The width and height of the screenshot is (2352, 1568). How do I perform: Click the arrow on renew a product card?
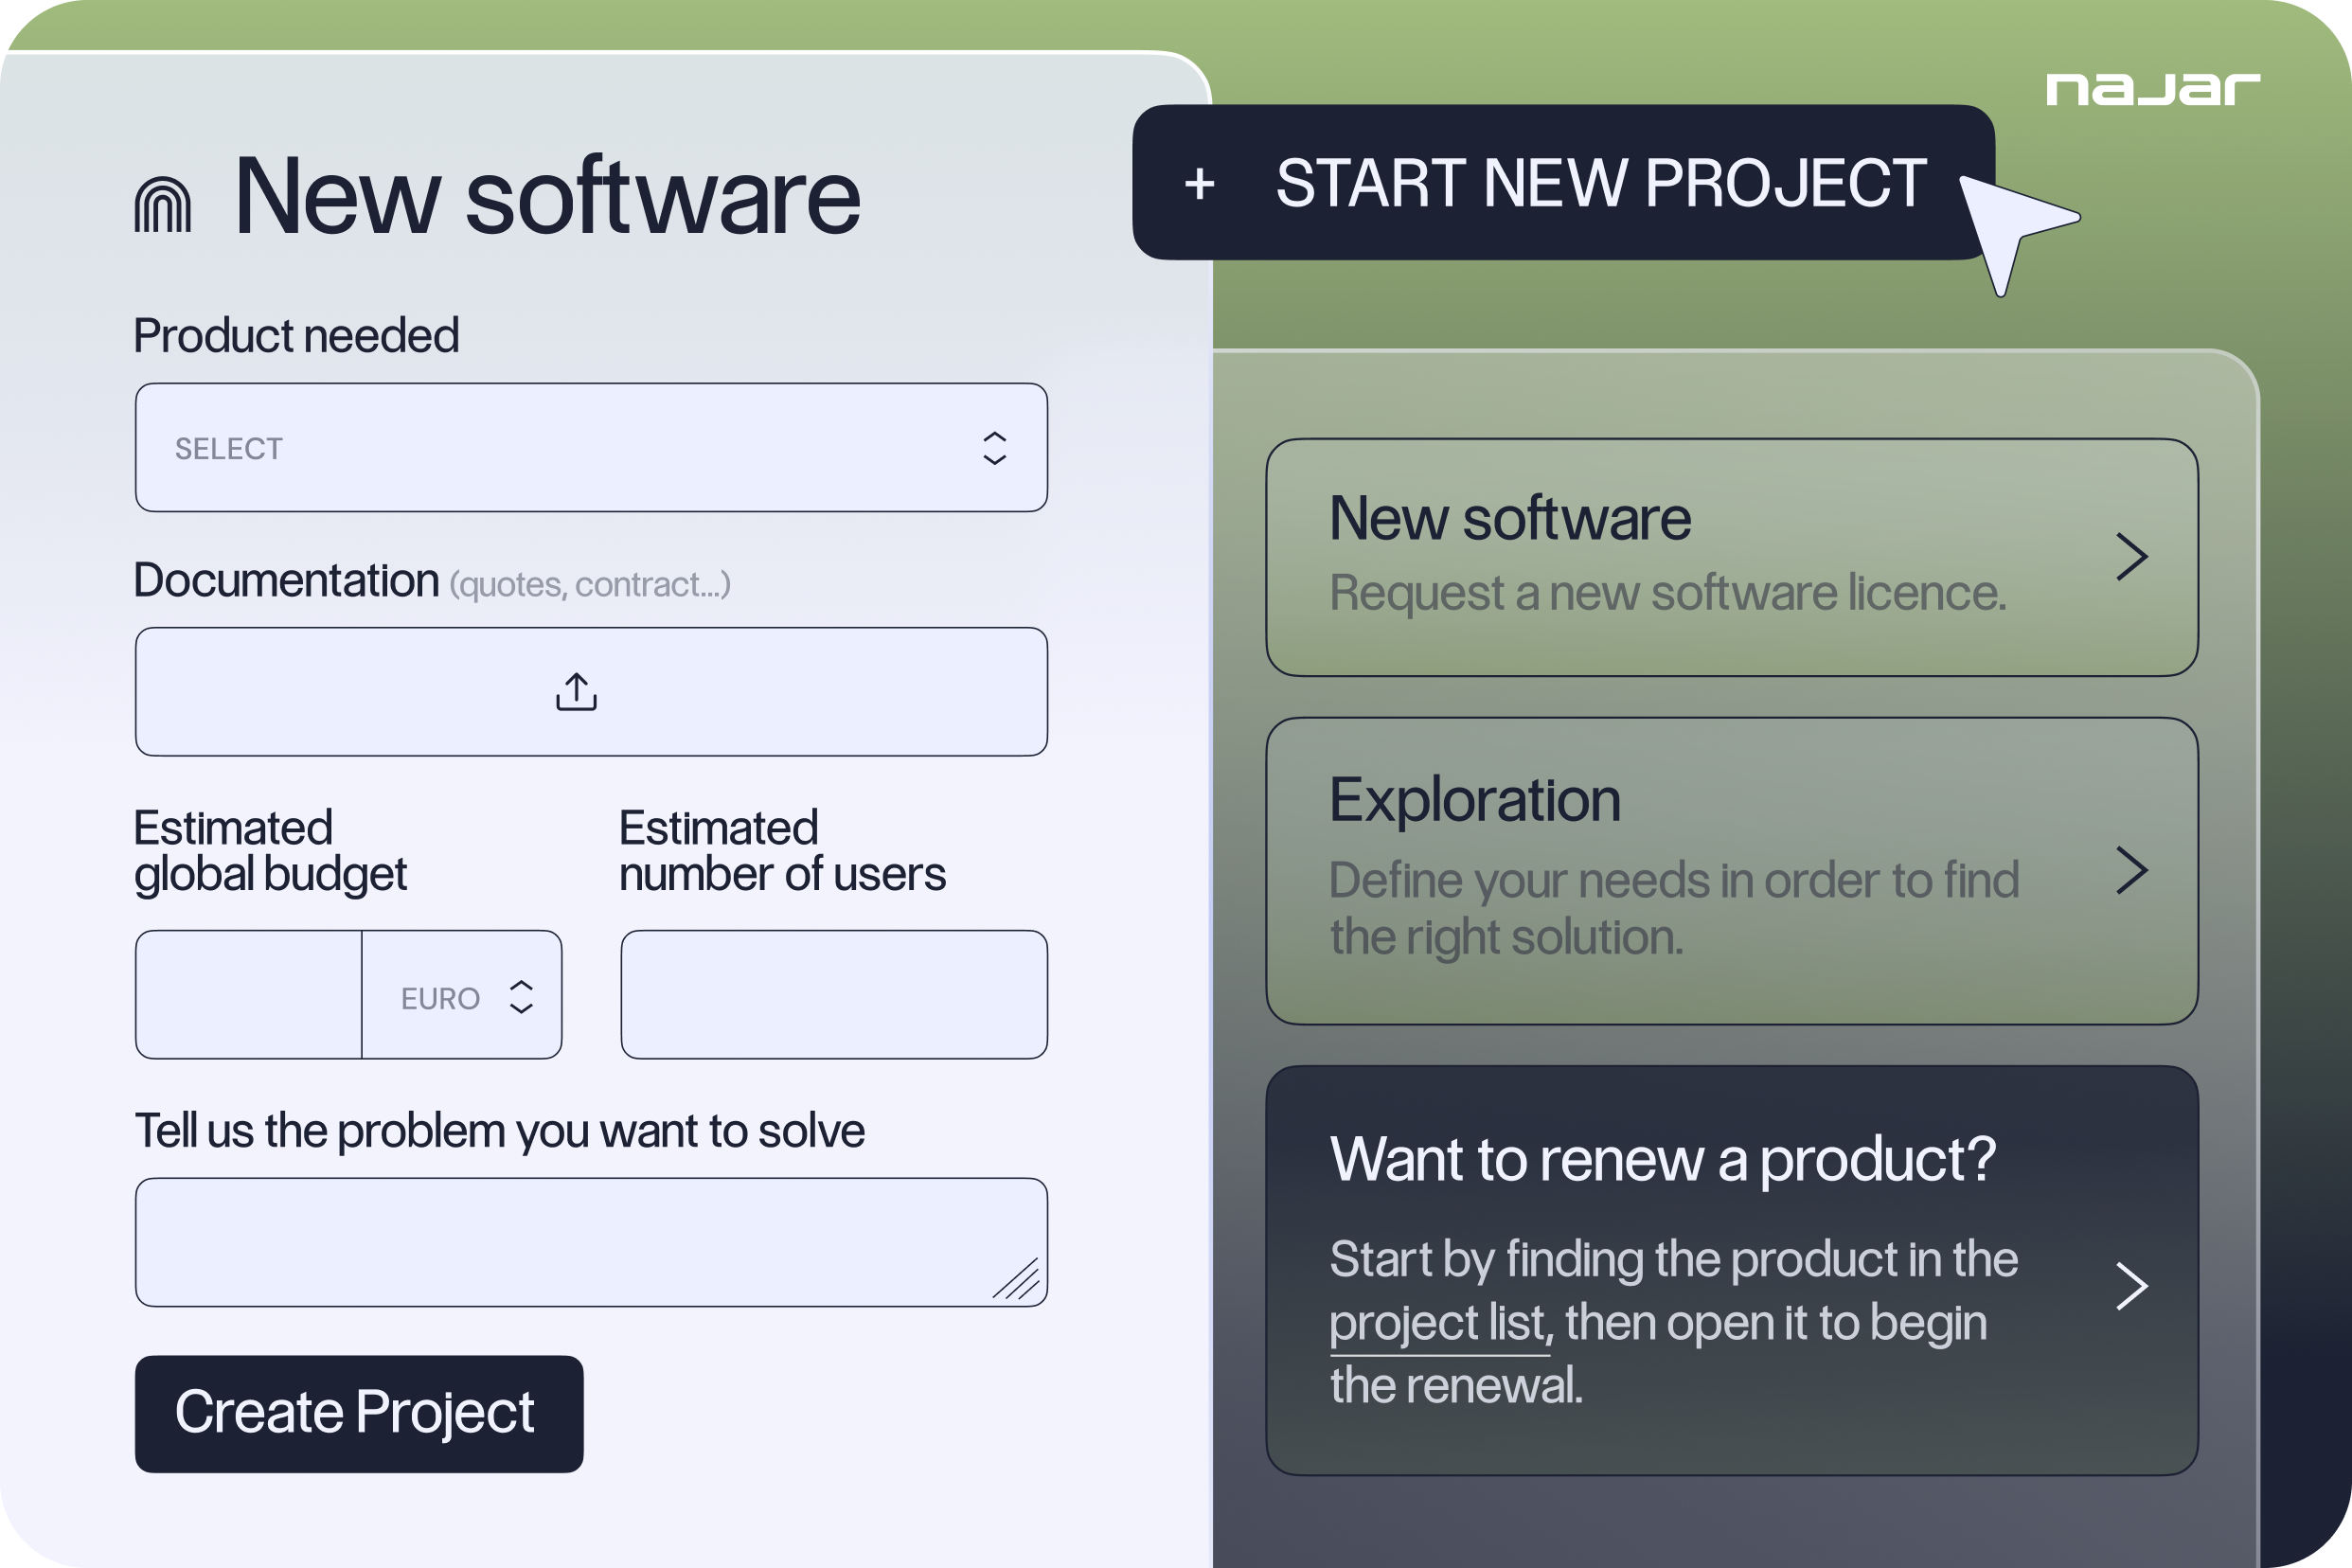pyautogui.click(x=2132, y=1286)
